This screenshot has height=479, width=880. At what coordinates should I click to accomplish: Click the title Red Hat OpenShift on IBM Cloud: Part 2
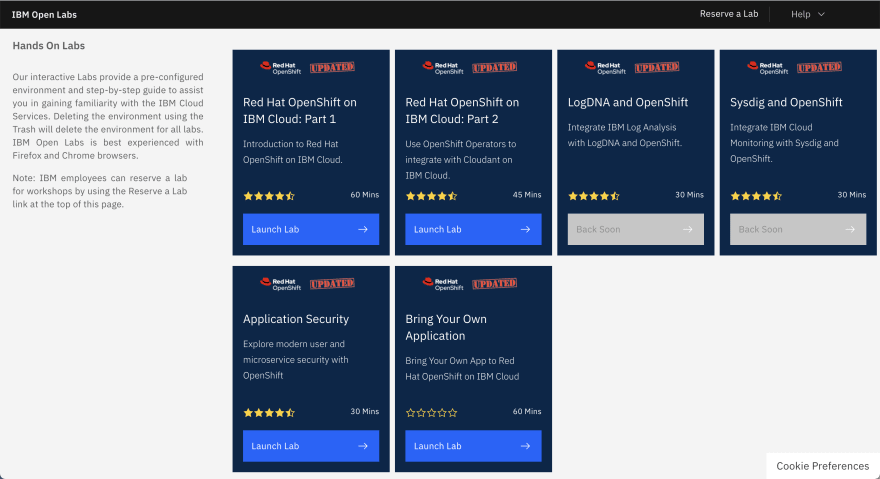tap(462, 111)
